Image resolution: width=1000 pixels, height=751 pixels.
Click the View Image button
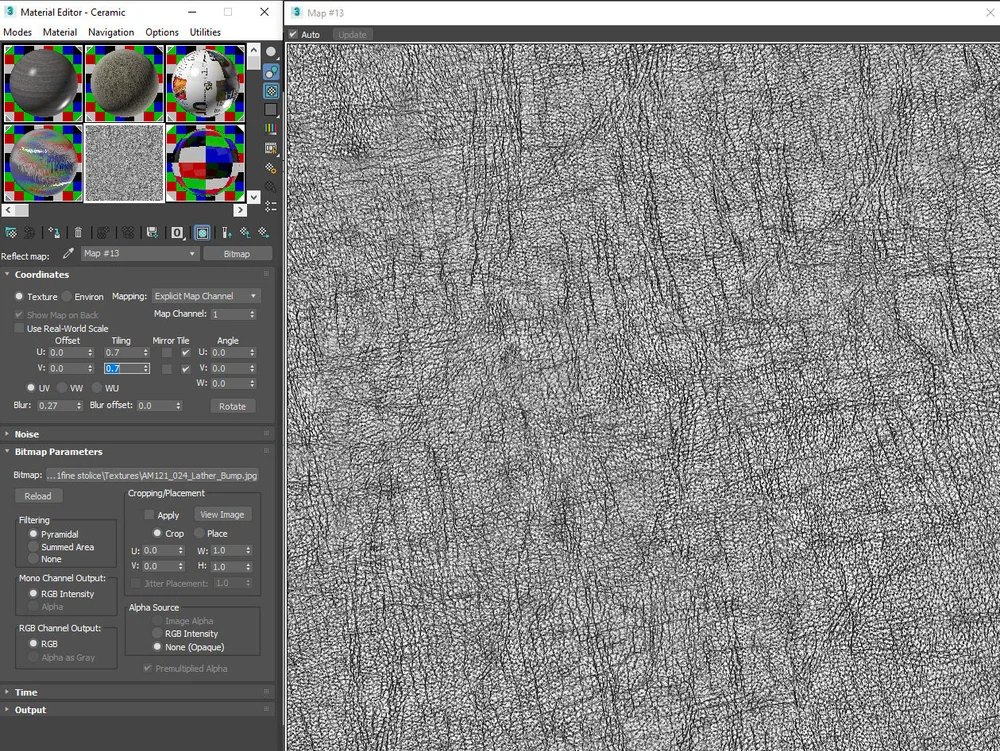tap(223, 514)
